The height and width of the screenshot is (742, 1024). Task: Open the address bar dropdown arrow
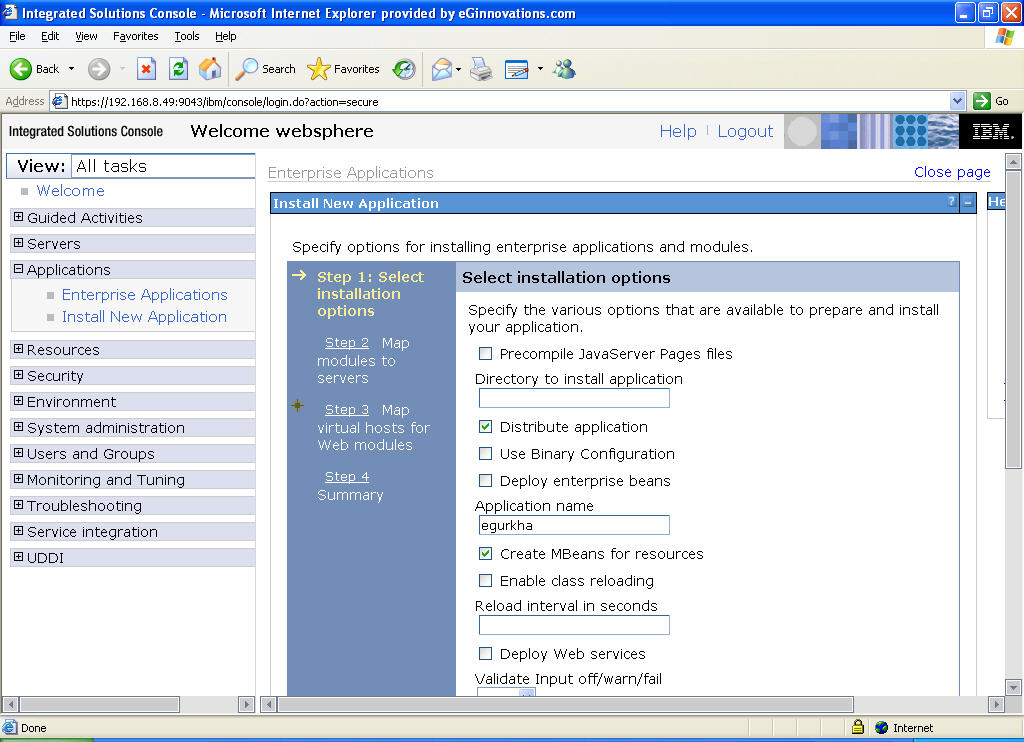pyautogui.click(x=957, y=101)
